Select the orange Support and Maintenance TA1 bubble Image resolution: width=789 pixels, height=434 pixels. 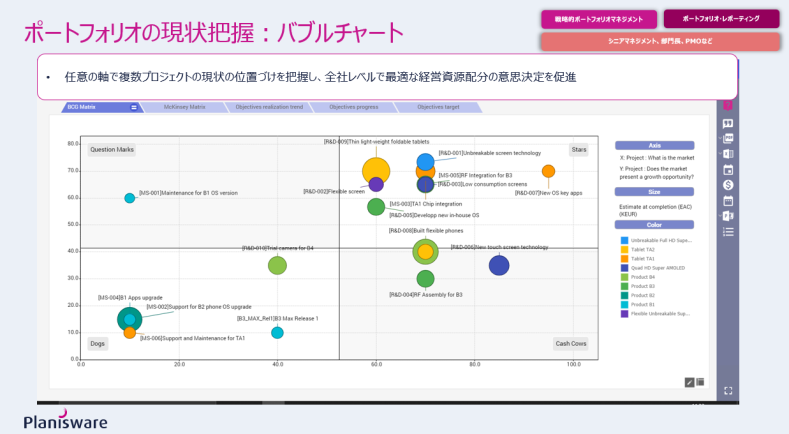(x=130, y=333)
